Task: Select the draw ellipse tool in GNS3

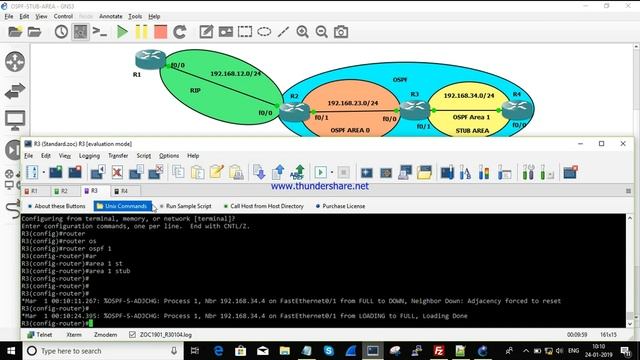Action: pos(264,32)
